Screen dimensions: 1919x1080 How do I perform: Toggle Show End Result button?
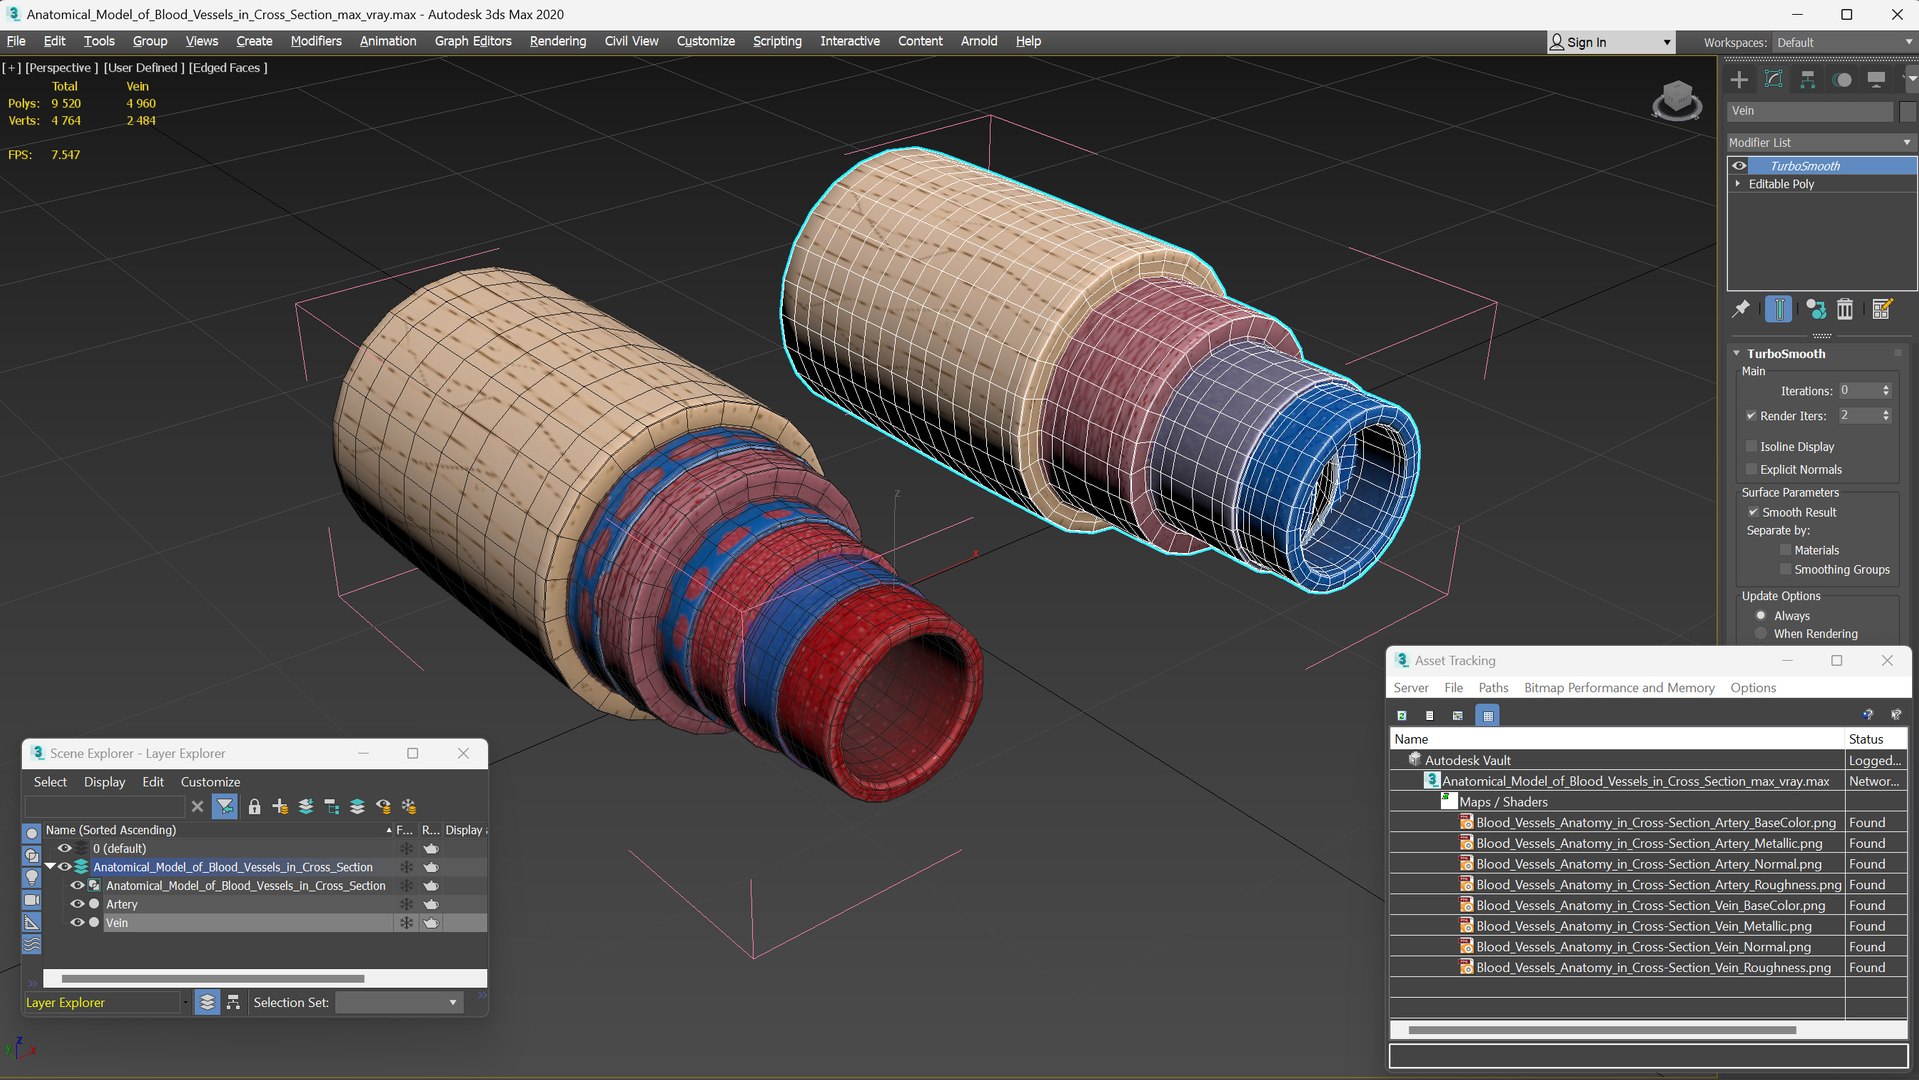click(1778, 309)
